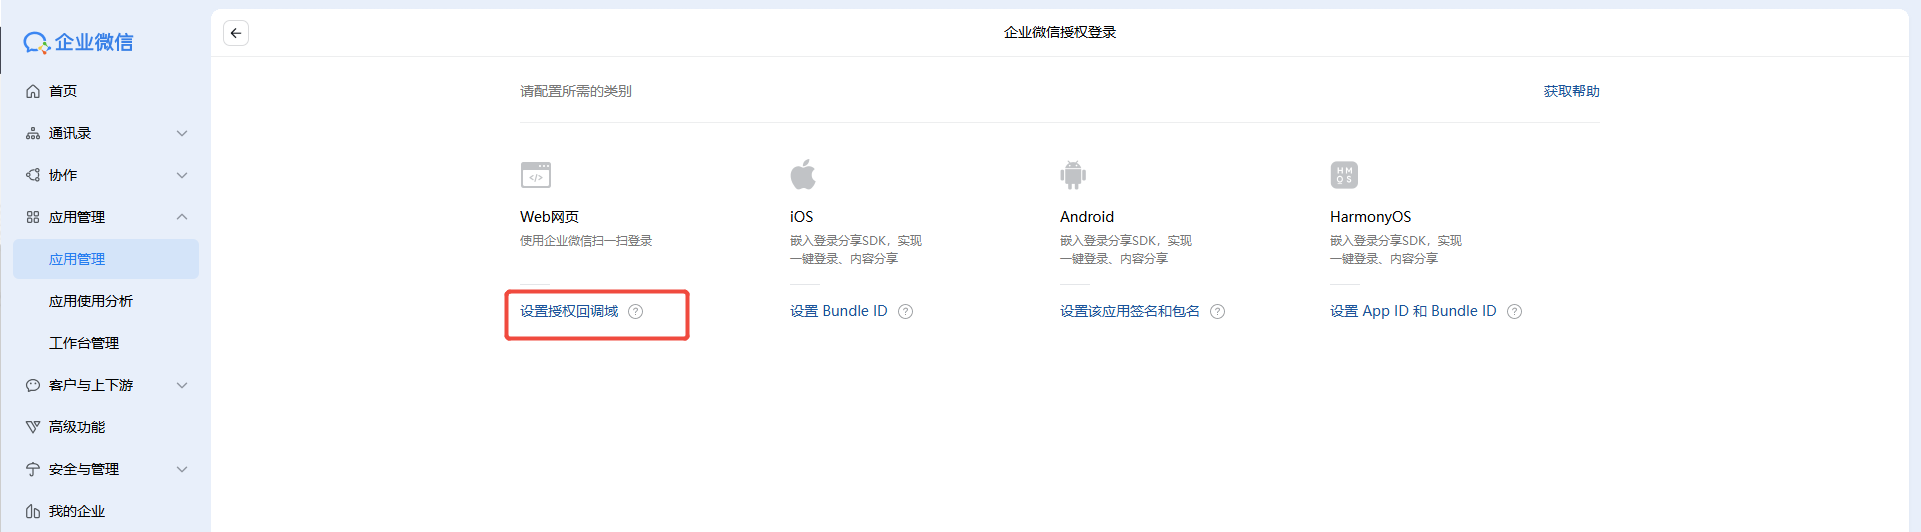Click the 使用企业微信扫一扫登录 description
Screen dimensions: 1921x532
pyautogui.click(x=586, y=241)
